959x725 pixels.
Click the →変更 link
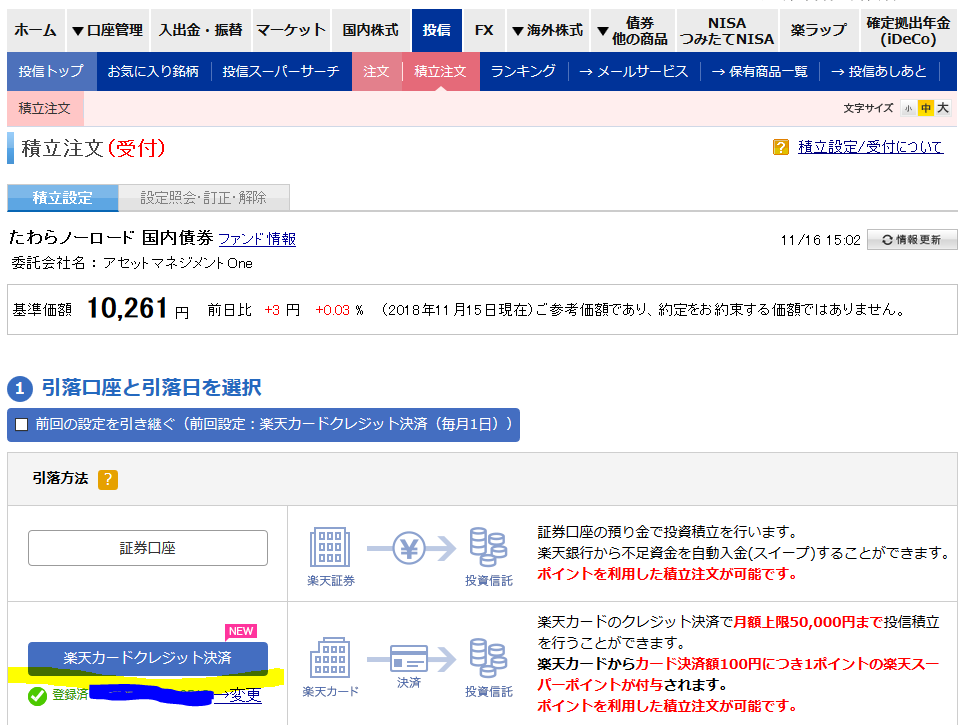pyautogui.click(x=237, y=695)
